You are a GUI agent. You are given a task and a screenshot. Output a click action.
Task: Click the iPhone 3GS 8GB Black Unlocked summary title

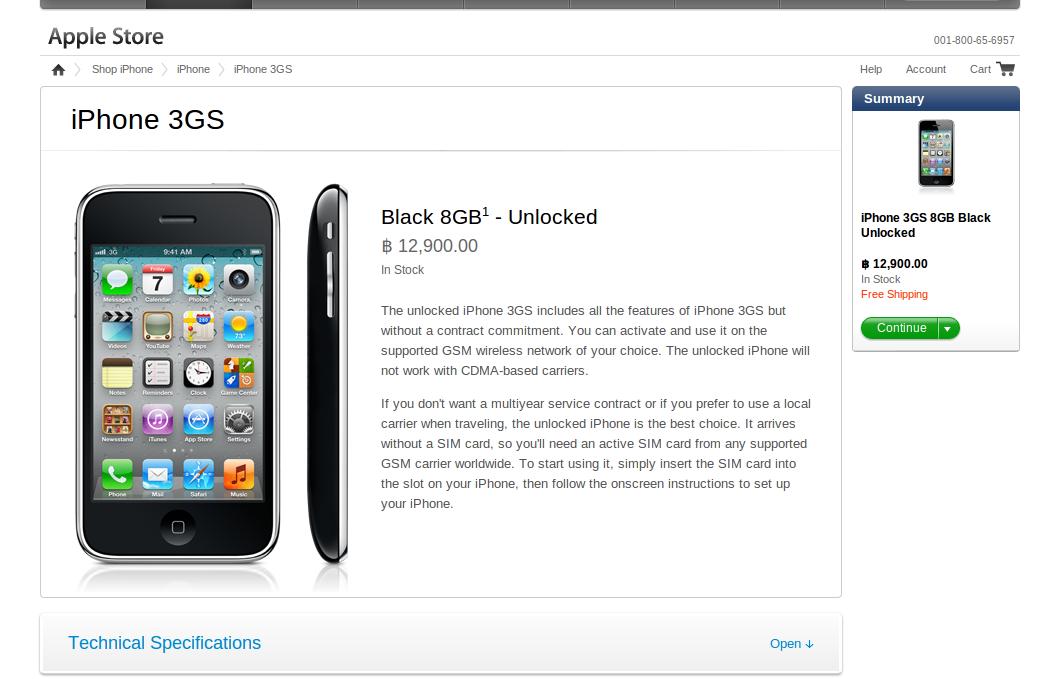click(x=925, y=225)
